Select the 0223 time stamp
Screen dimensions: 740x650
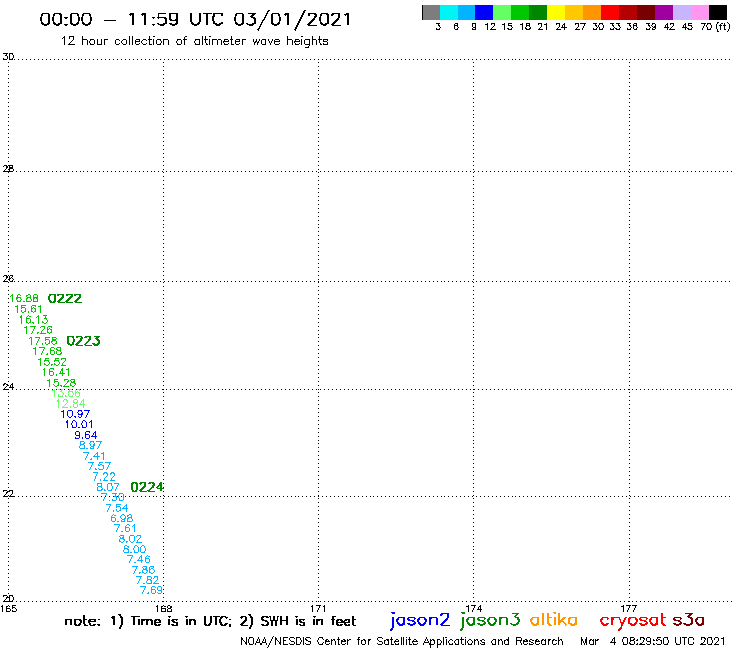(84, 341)
